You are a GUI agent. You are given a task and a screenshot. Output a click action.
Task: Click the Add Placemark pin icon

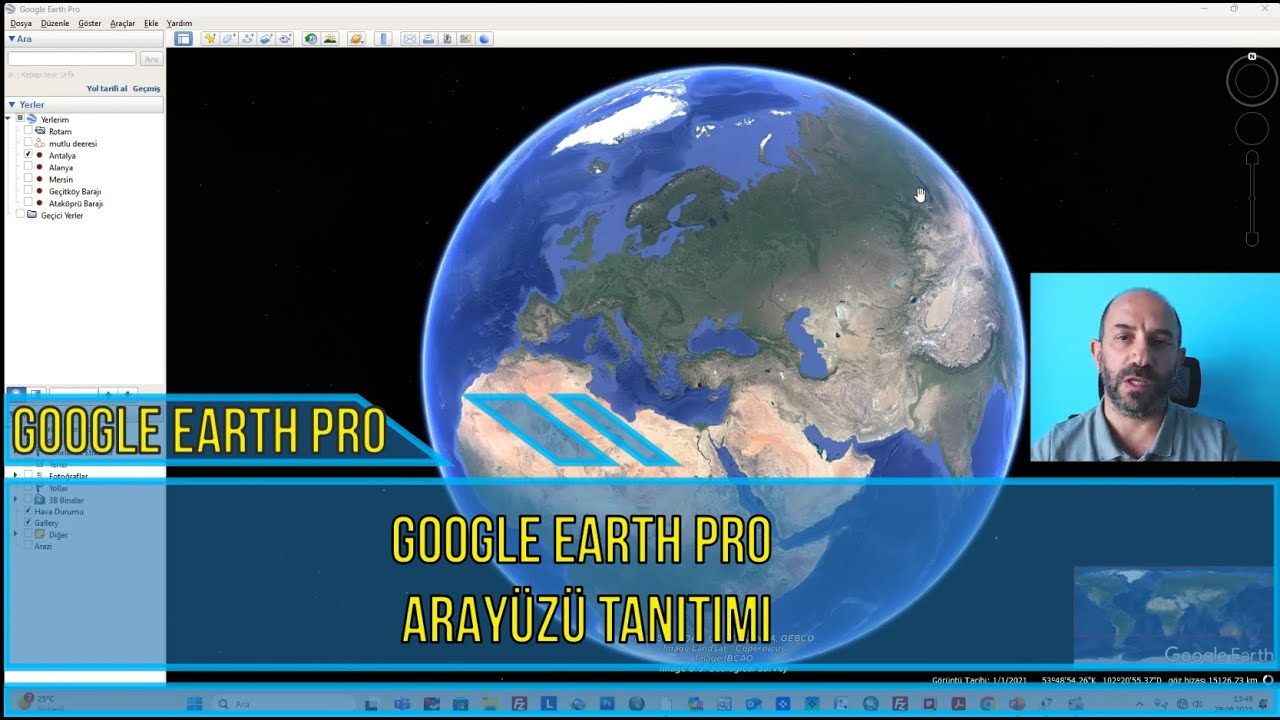210,39
